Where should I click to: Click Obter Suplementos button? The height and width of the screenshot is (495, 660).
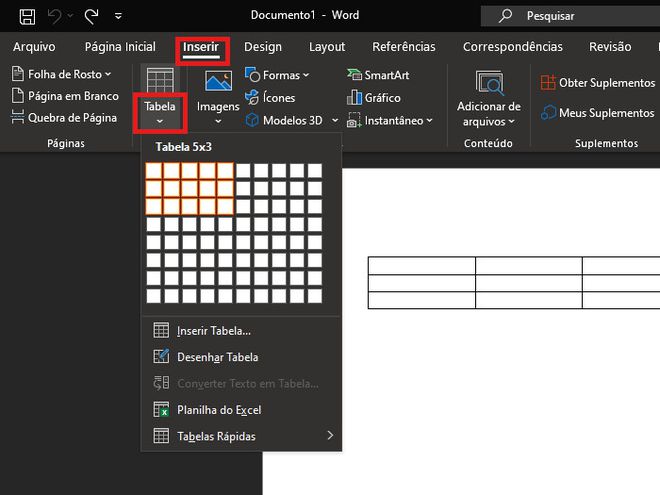(598, 83)
